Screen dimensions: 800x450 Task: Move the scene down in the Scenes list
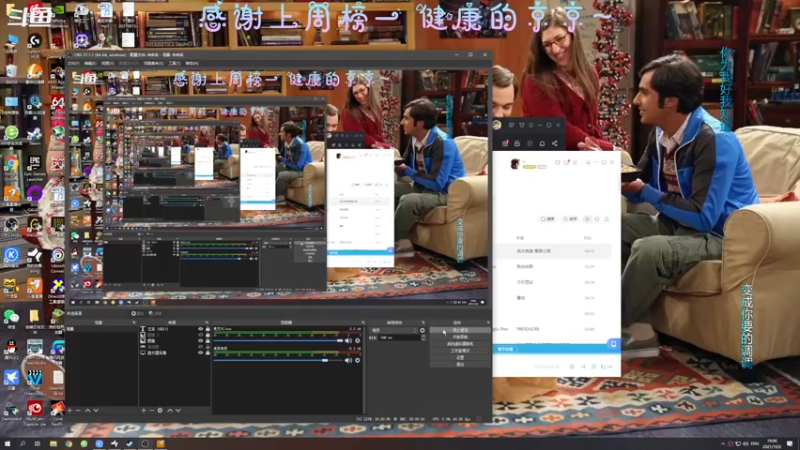pyautogui.click(x=96, y=410)
